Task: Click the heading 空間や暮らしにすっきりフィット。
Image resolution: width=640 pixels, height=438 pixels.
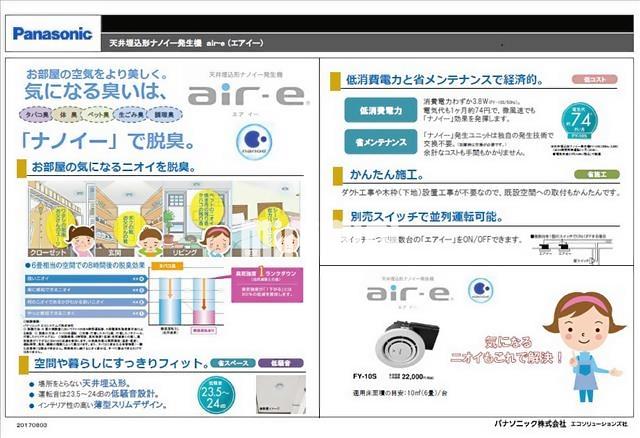Action: 121,363
